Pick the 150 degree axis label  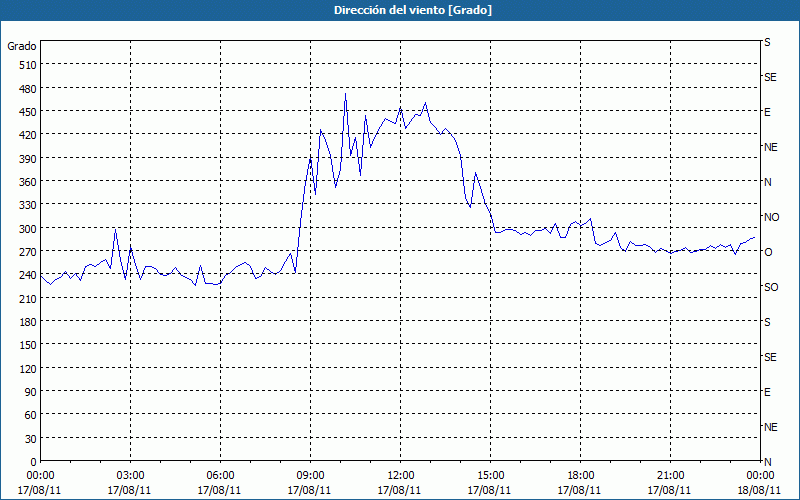pos(28,345)
